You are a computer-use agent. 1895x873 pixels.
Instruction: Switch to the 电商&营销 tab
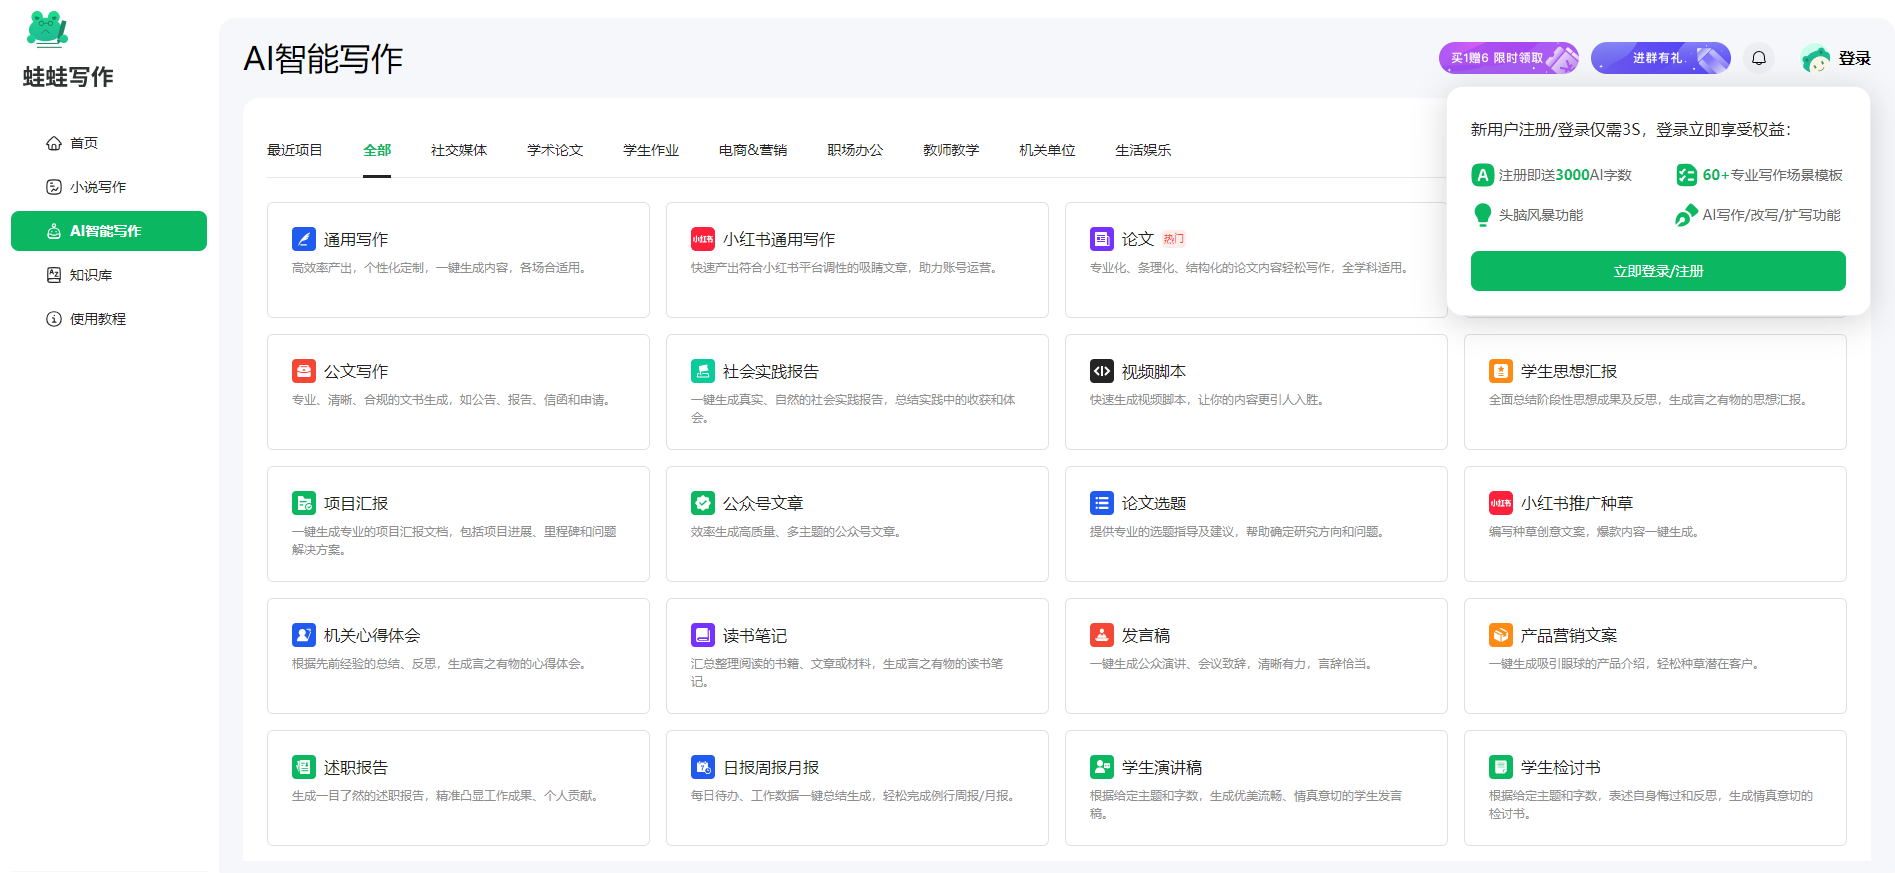(753, 150)
